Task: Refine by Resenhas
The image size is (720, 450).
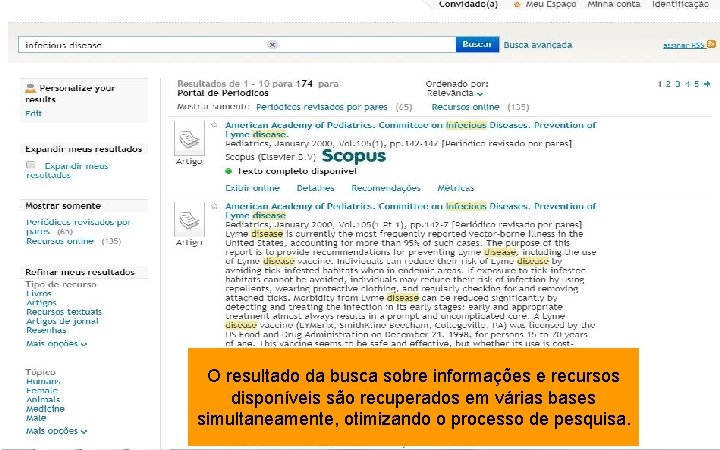Action: coord(46,330)
